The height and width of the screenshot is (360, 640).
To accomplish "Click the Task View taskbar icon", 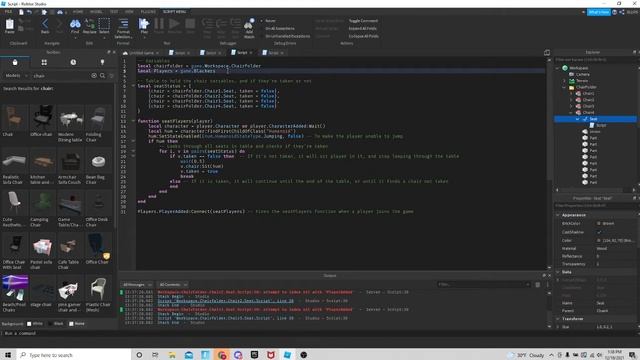I will click(x=155, y=355).
